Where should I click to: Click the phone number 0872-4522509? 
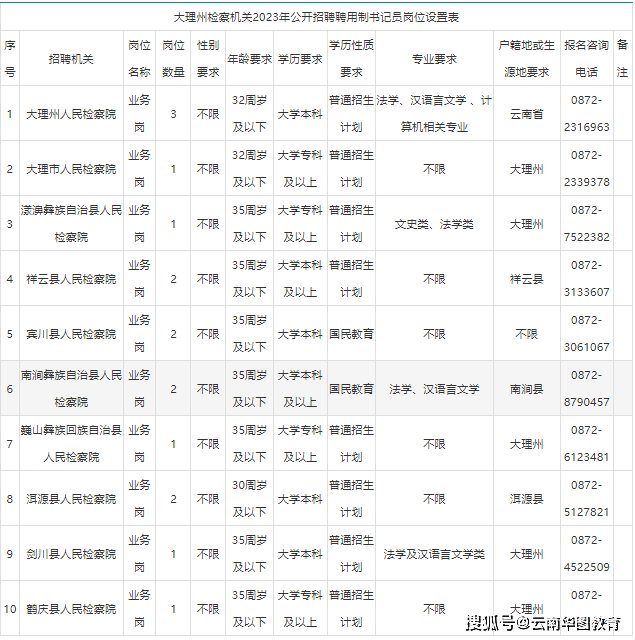click(x=586, y=554)
